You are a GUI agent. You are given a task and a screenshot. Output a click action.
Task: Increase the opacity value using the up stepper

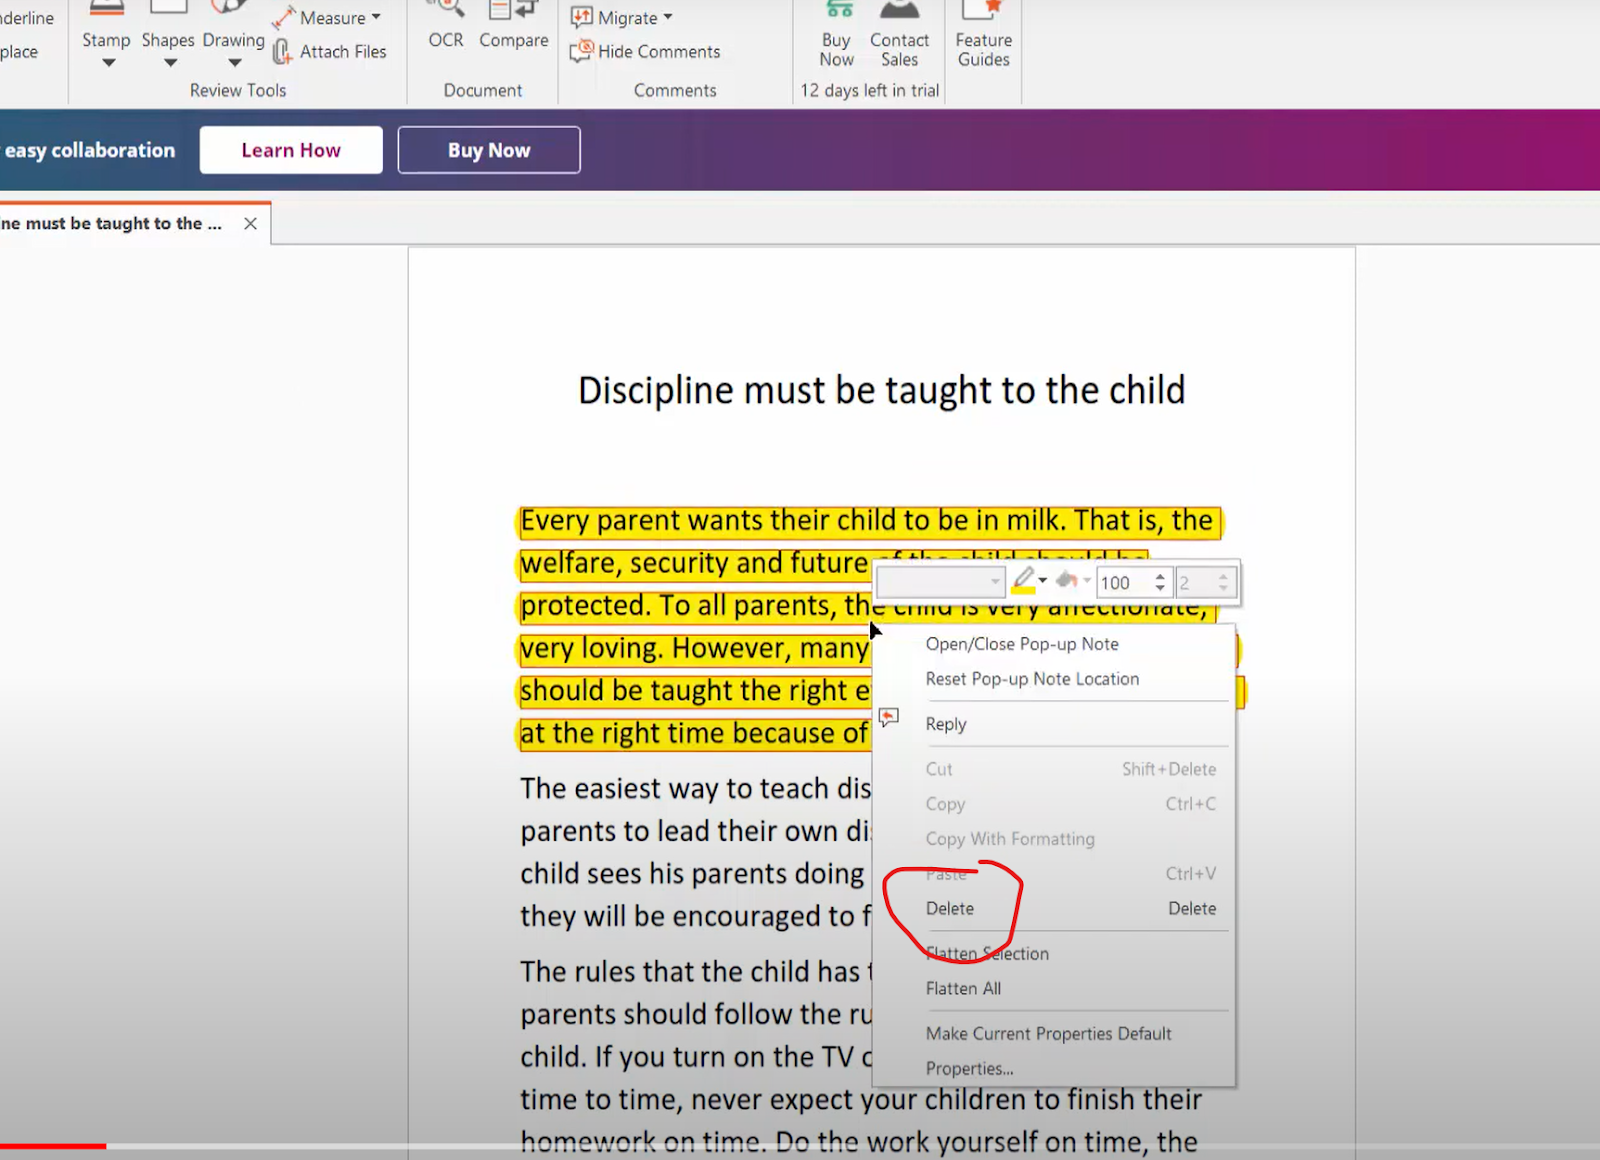(x=1160, y=576)
